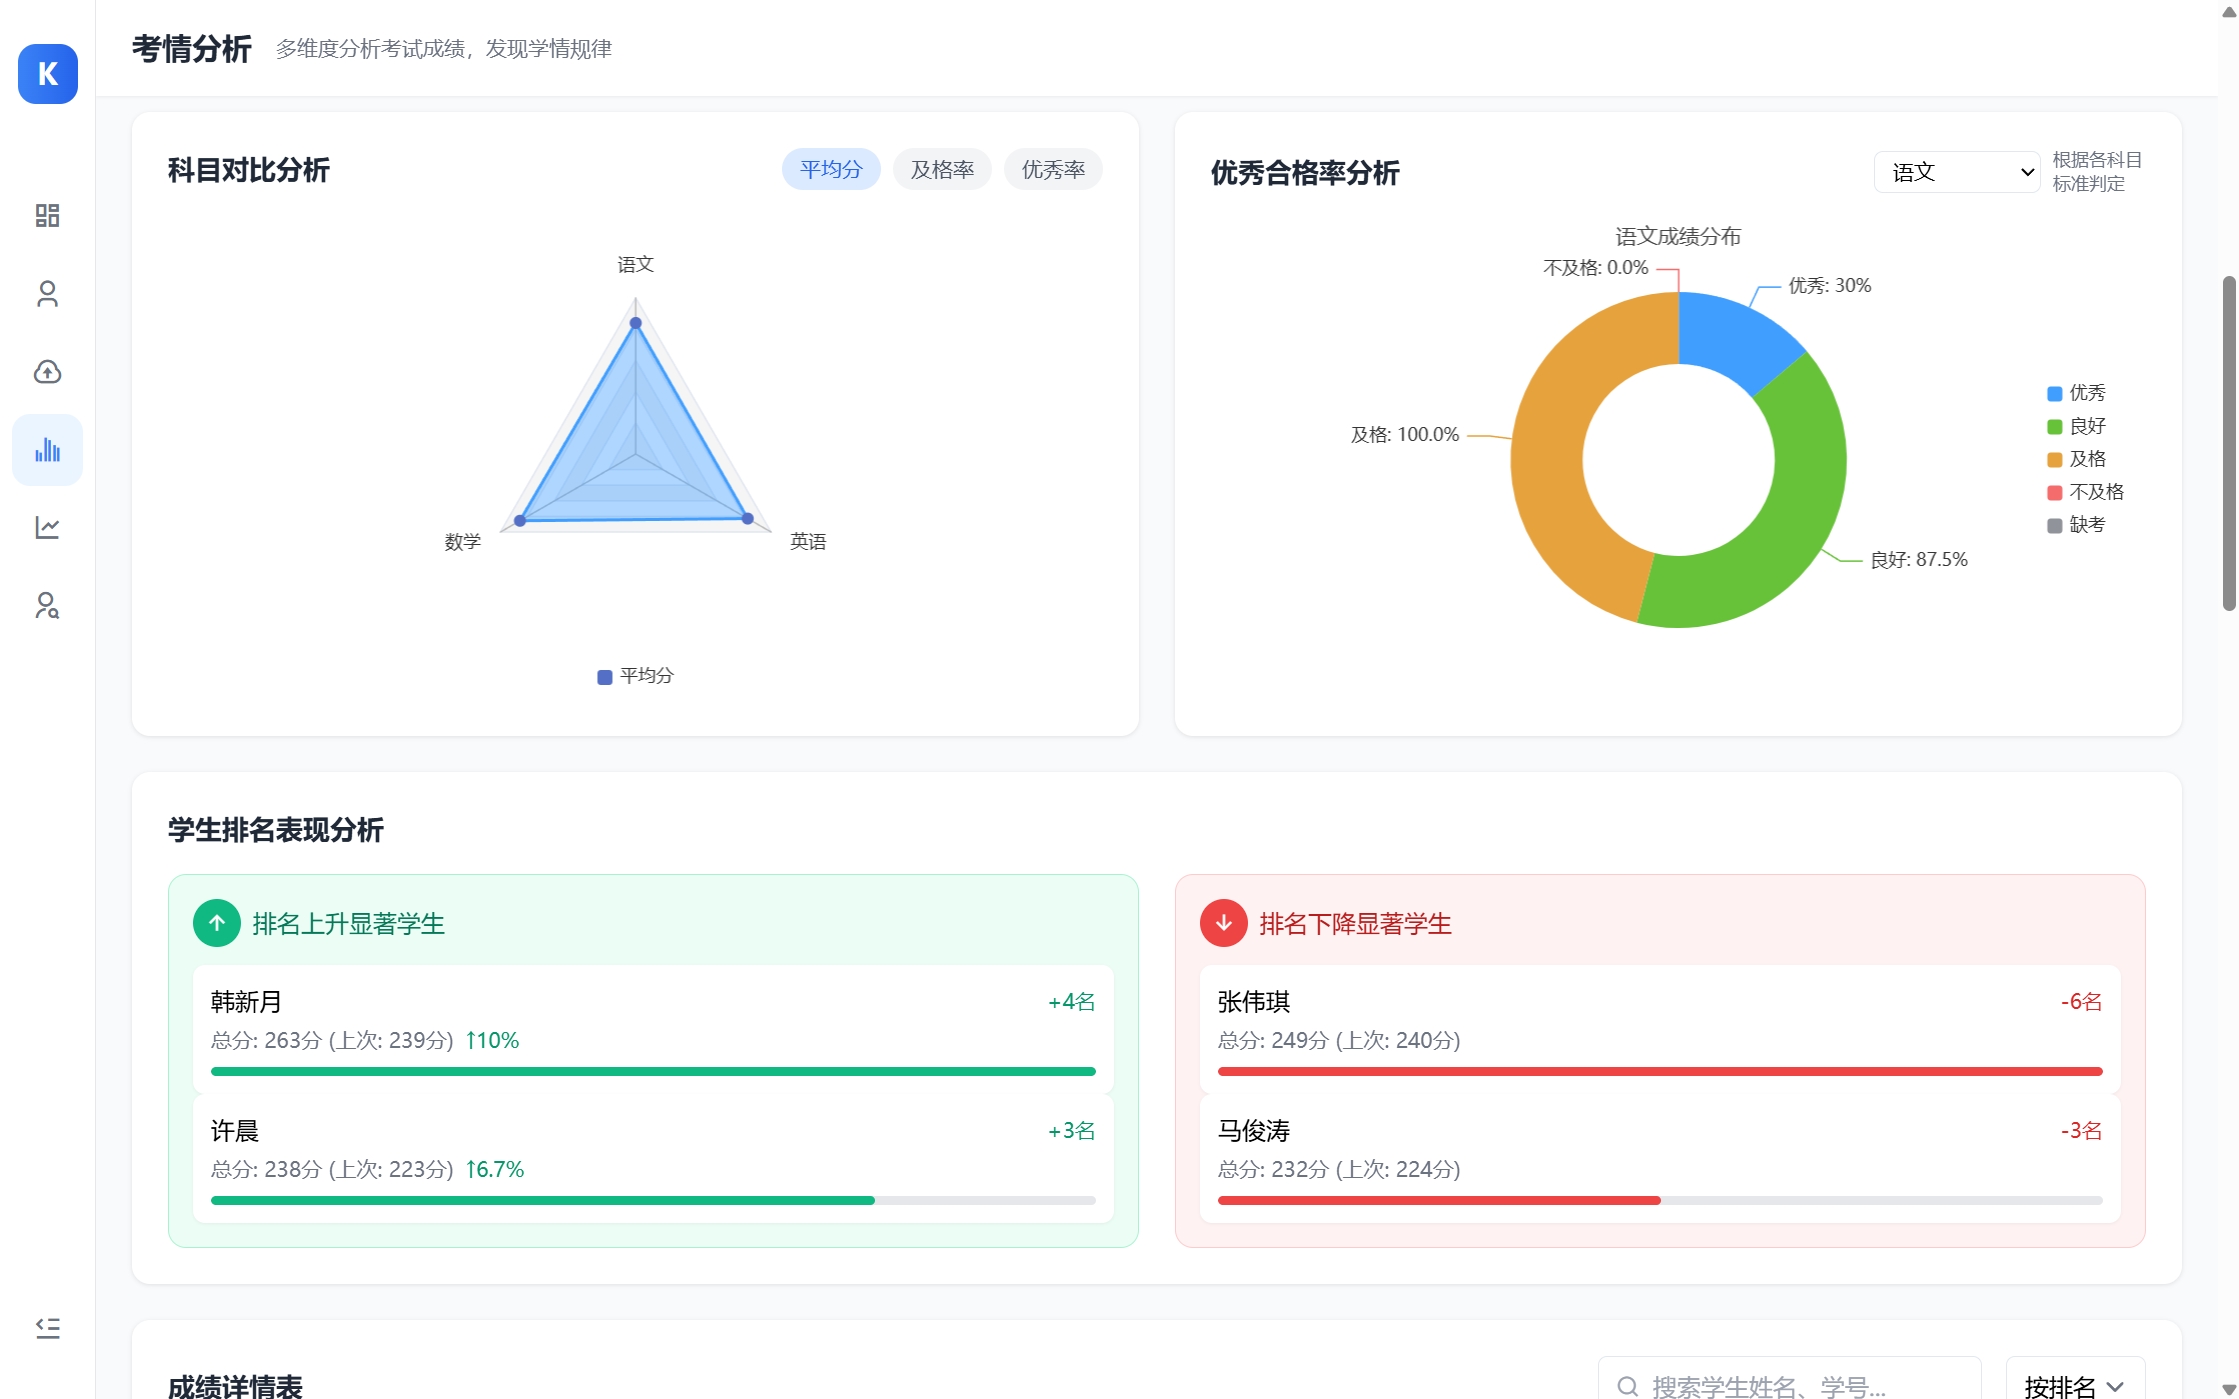Click the blue K logo icon

[47, 74]
